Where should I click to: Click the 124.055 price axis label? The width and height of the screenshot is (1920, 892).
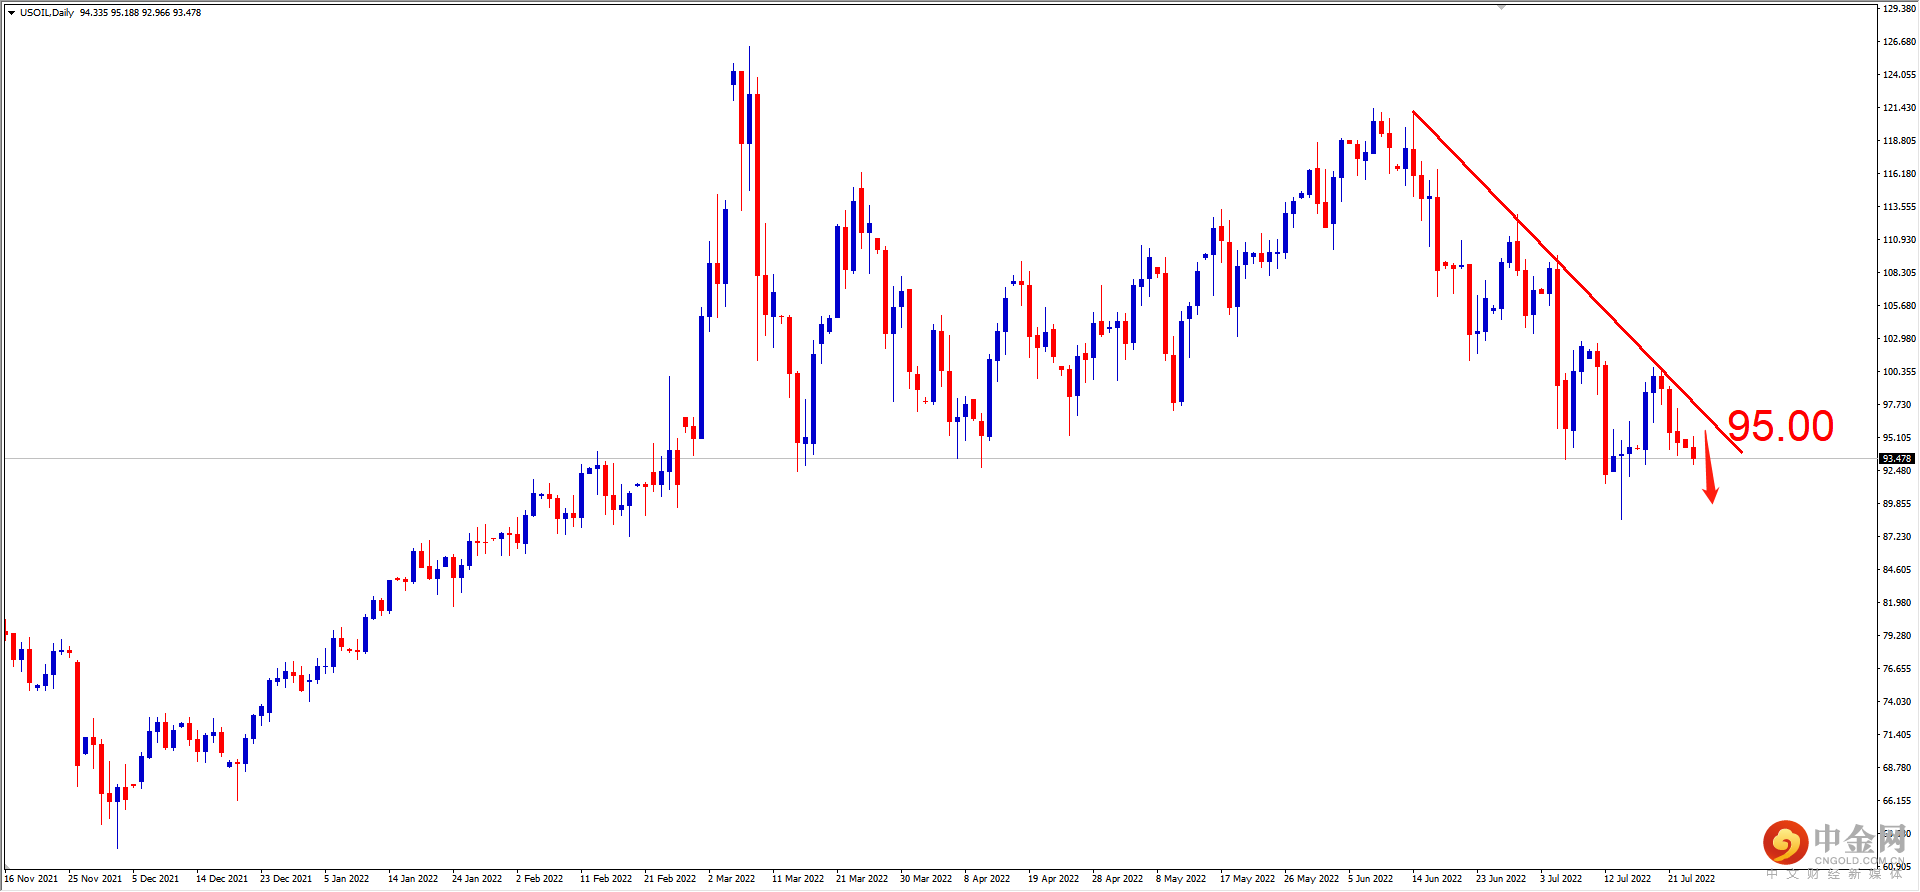(x=1899, y=75)
